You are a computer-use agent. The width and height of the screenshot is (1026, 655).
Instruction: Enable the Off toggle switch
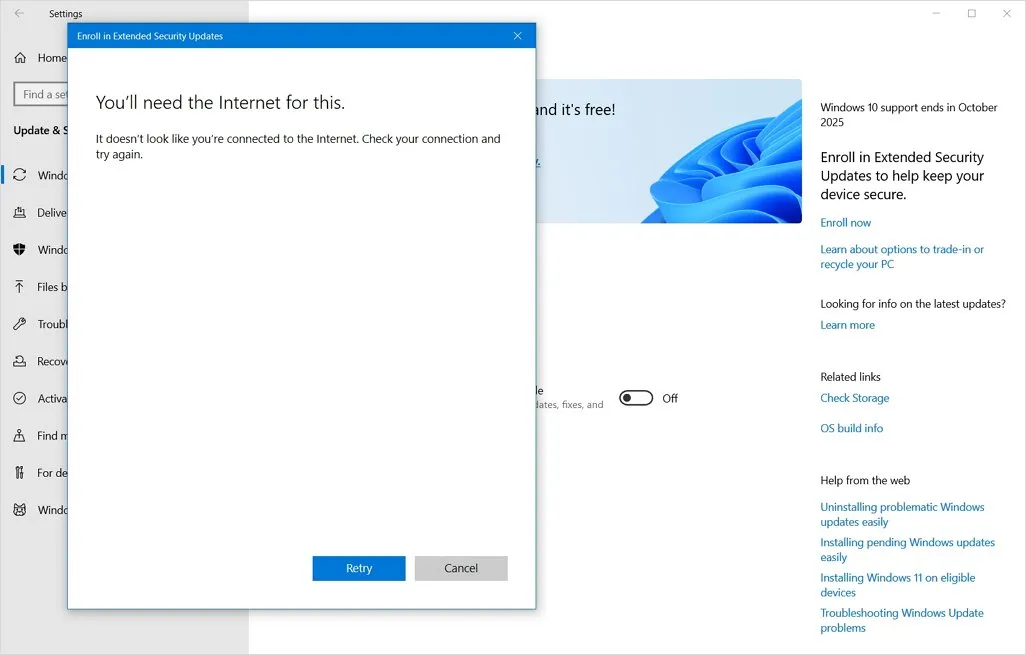tap(637, 398)
